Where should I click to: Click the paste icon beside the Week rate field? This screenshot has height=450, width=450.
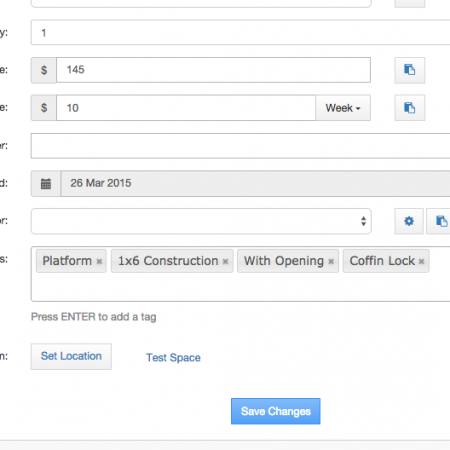410,108
